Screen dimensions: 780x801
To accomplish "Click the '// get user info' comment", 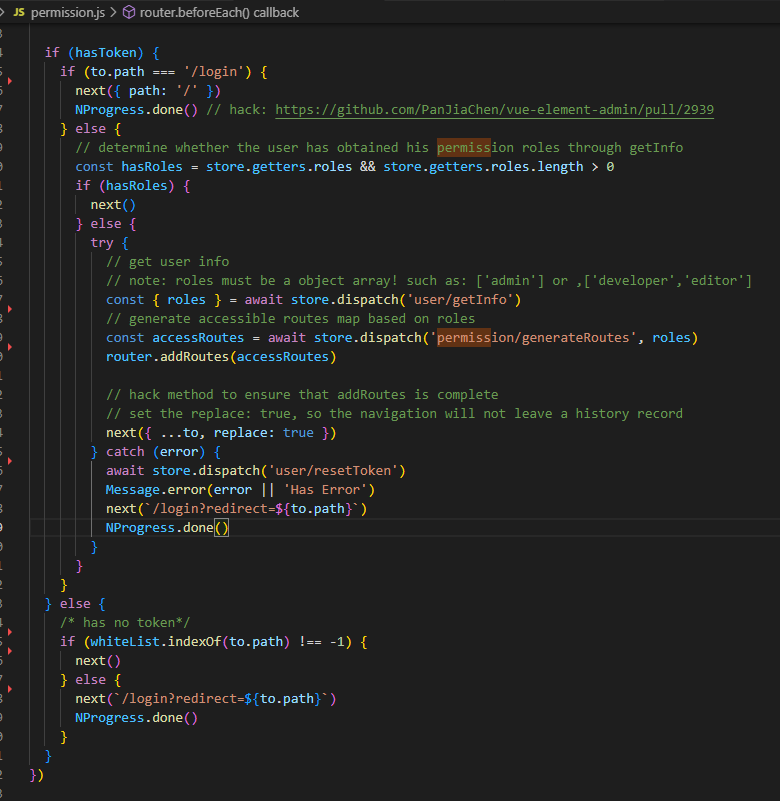I will (x=168, y=262).
